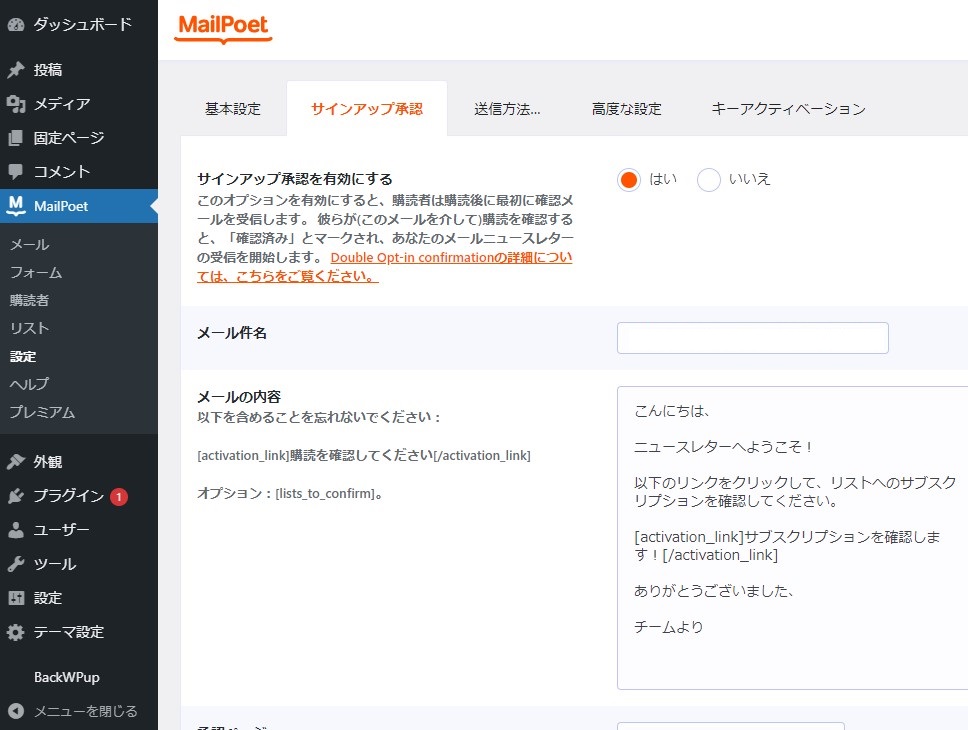Switch to the キーアクティベーション tab

pos(788,109)
